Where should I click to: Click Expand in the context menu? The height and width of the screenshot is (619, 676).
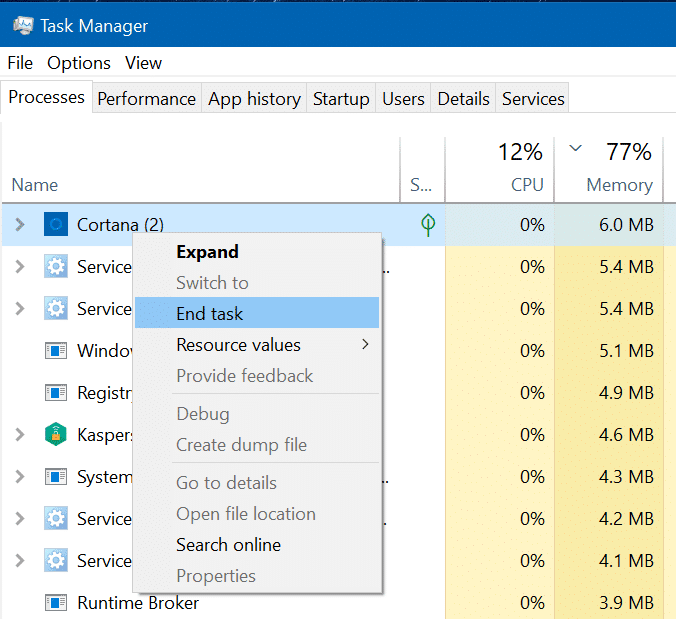pyautogui.click(x=207, y=252)
